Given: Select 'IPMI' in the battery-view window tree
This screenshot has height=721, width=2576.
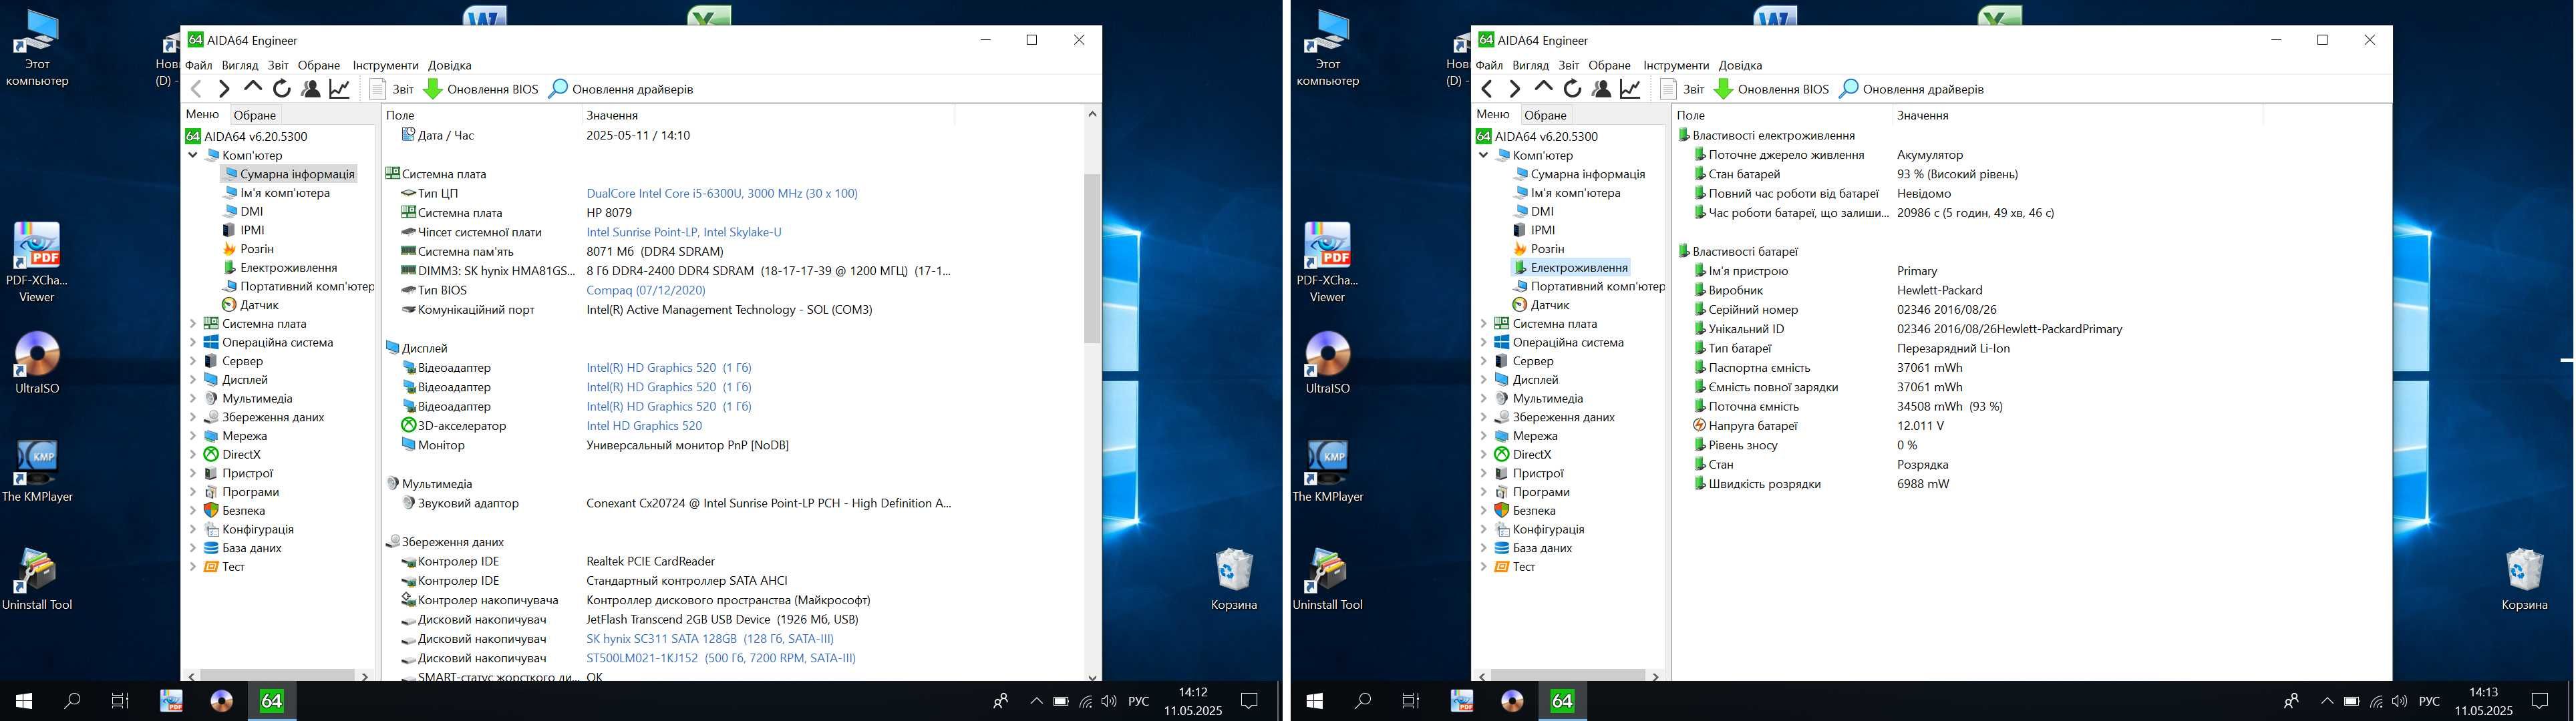Looking at the screenshot, I should [1543, 230].
